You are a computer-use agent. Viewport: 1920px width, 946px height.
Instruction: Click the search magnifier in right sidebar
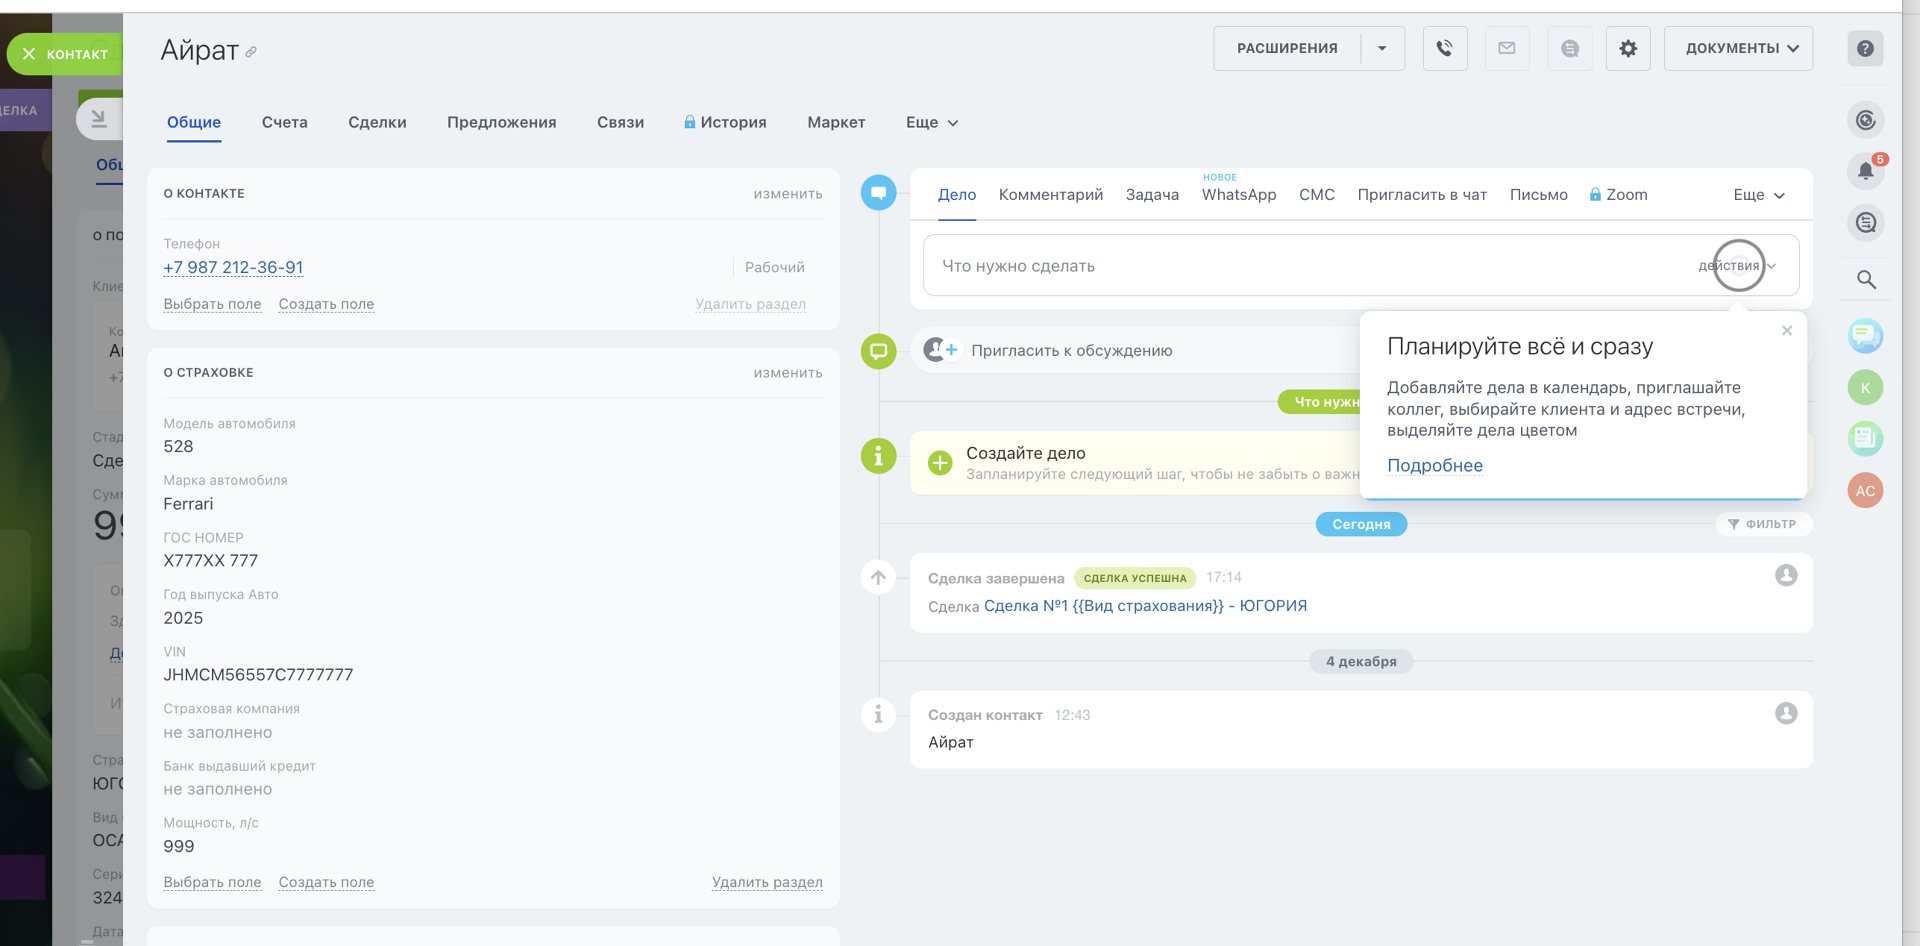1866,280
